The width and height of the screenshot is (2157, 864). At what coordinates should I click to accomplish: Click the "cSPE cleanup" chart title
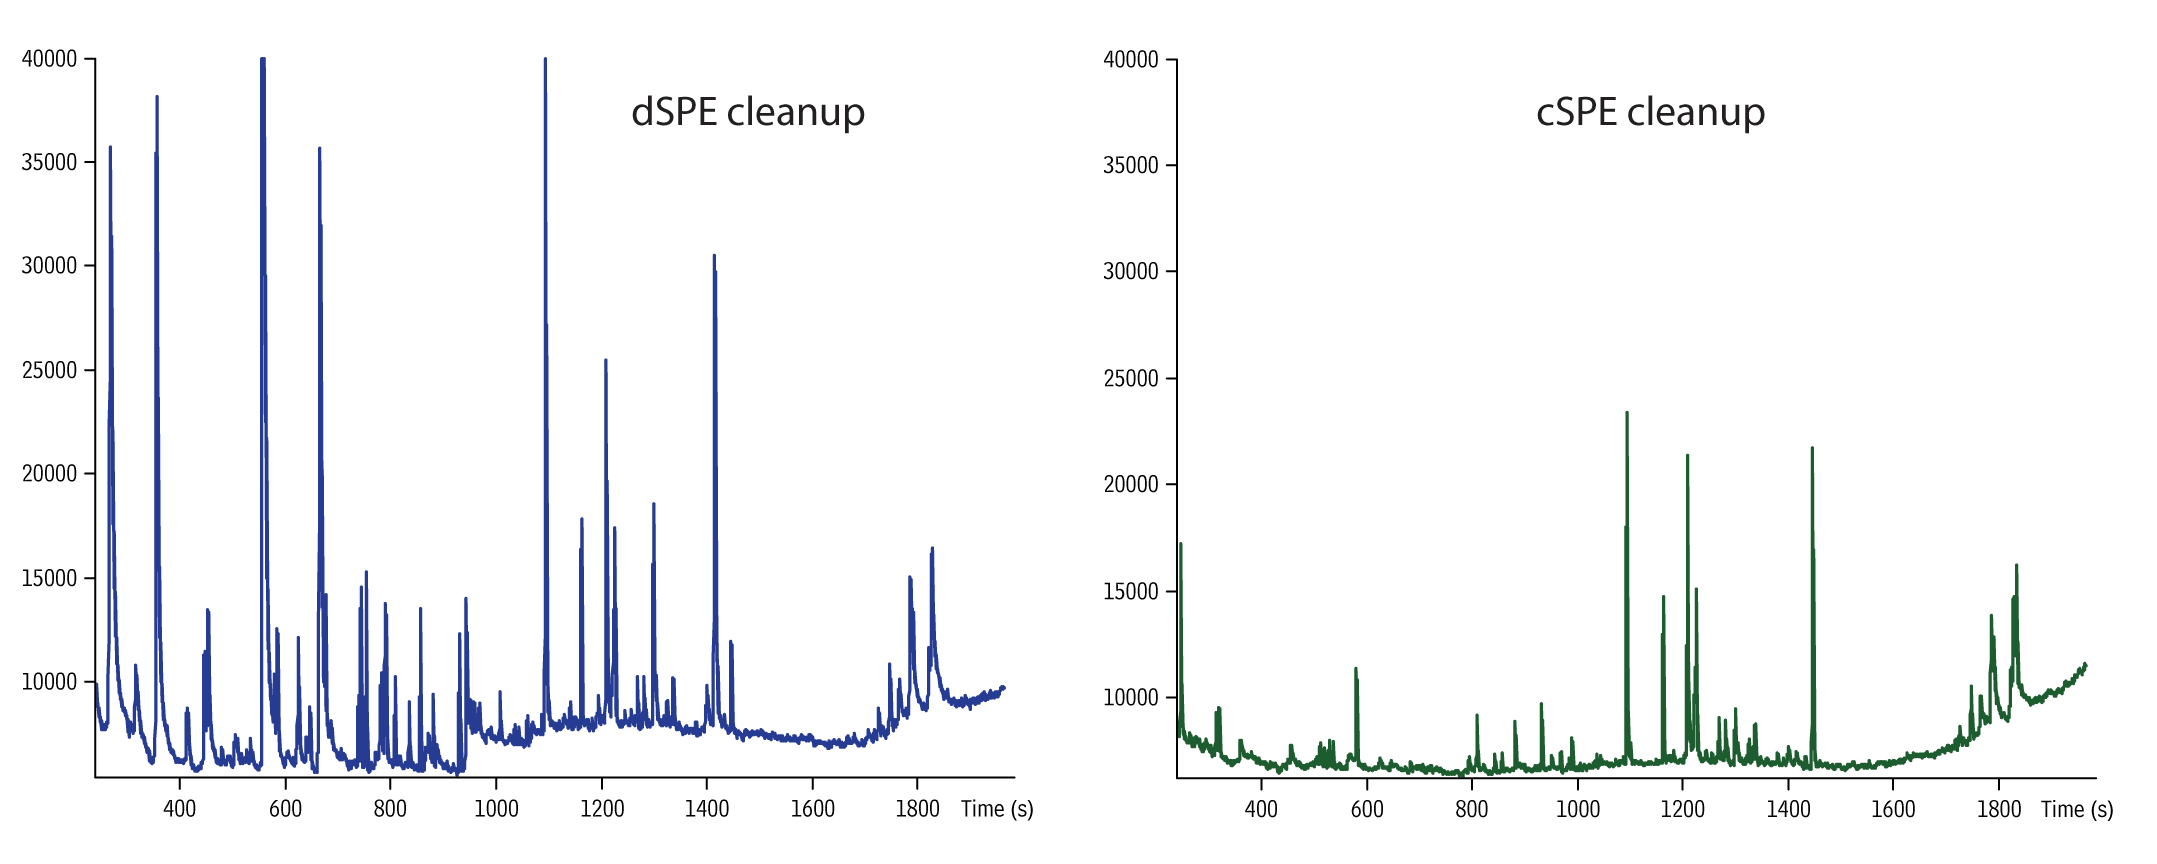pyautogui.click(x=1650, y=112)
